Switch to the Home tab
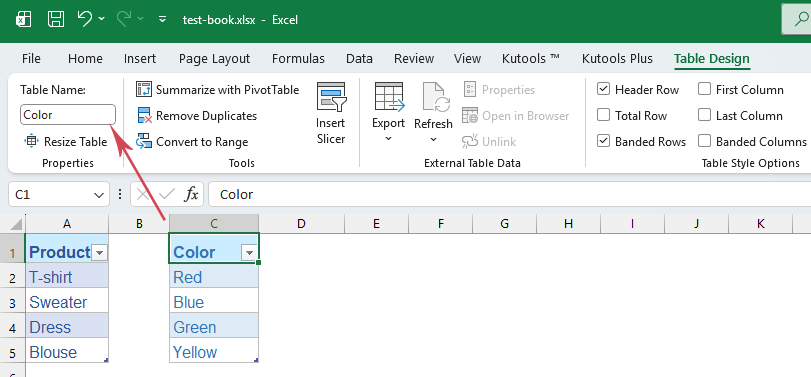The image size is (811, 377). pyautogui.click(x=85, y=58)
